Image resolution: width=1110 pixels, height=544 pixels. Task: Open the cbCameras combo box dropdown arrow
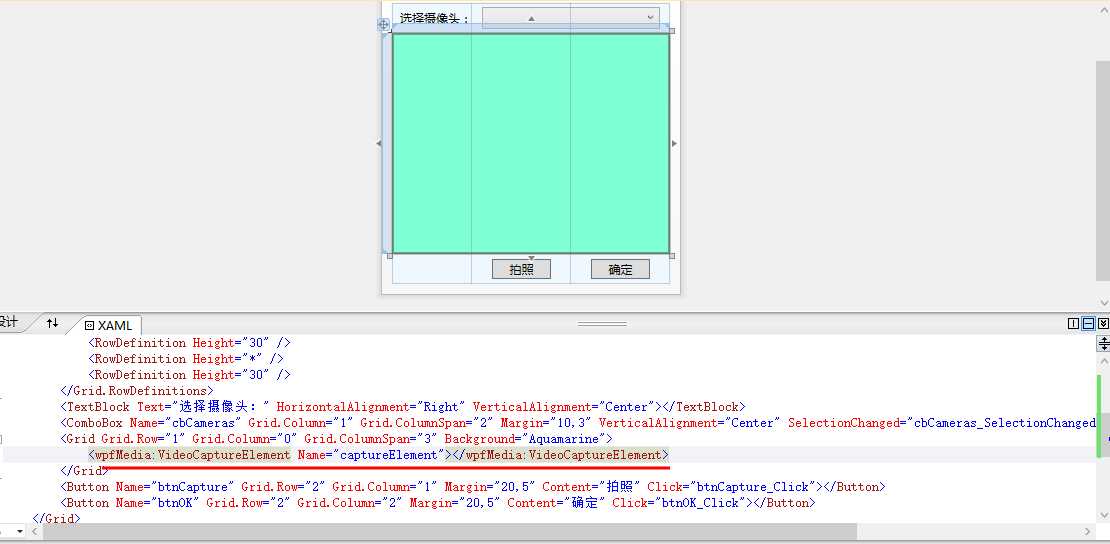click(x=651, y=18)
